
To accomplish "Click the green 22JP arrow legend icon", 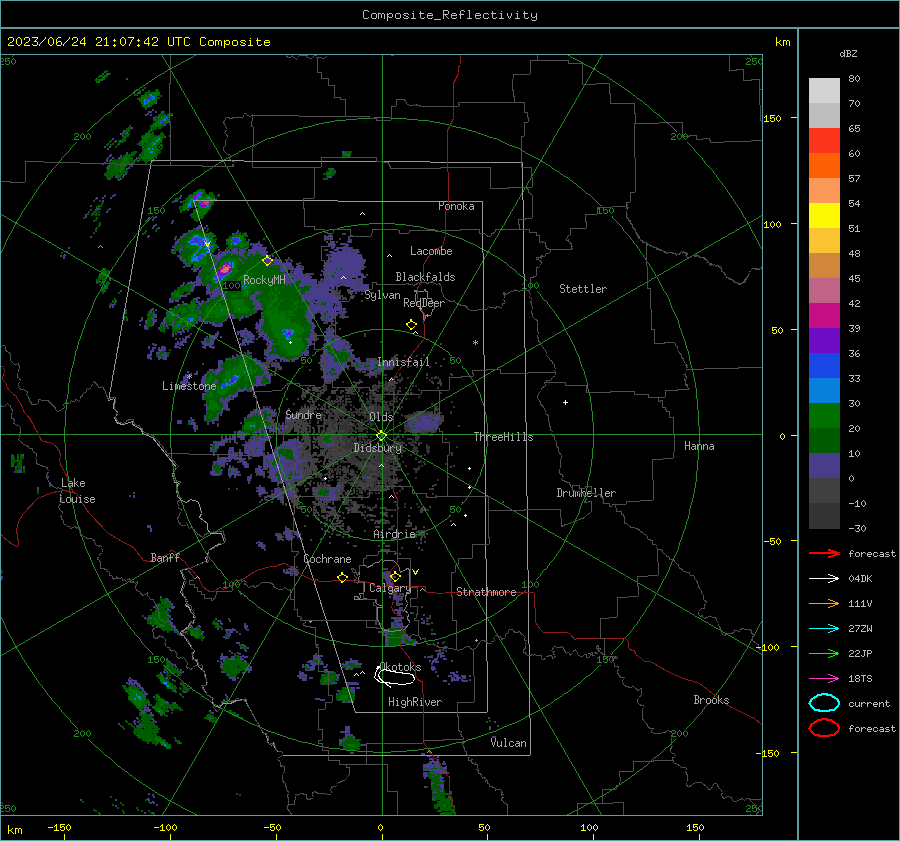I will 824,653.
